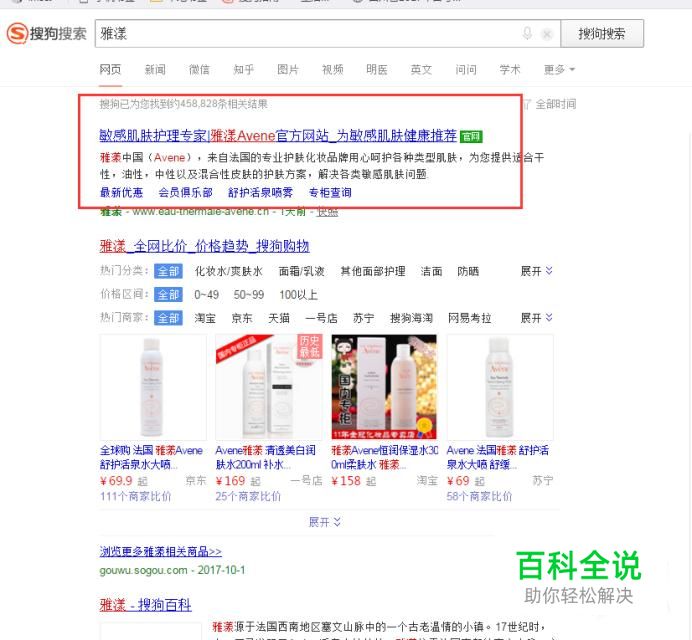The width and height of the screenshot is (692, 640).
Task: Click the 舒护活泉喷雾 sublink
Action: 260,192
